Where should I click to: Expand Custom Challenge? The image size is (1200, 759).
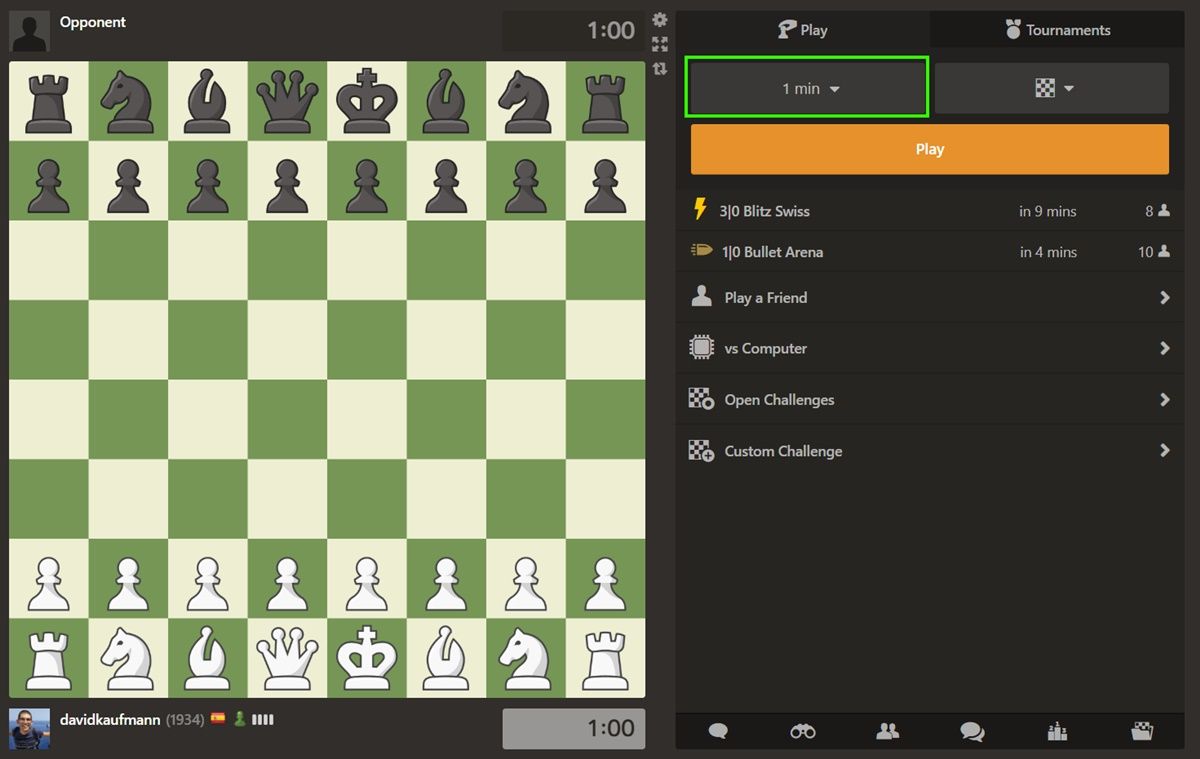click(929, 451)
